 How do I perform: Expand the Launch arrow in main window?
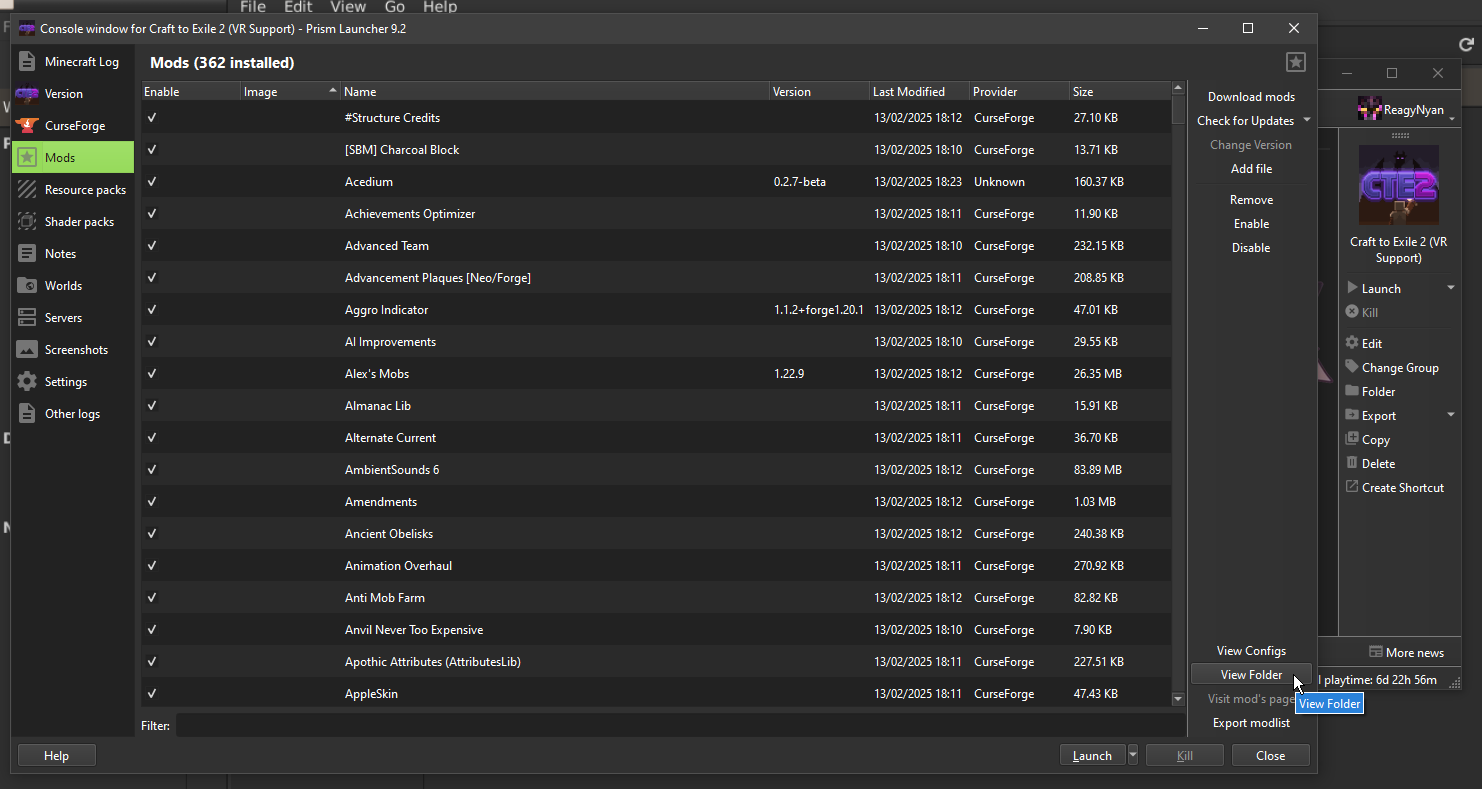tap(1451, 288)
